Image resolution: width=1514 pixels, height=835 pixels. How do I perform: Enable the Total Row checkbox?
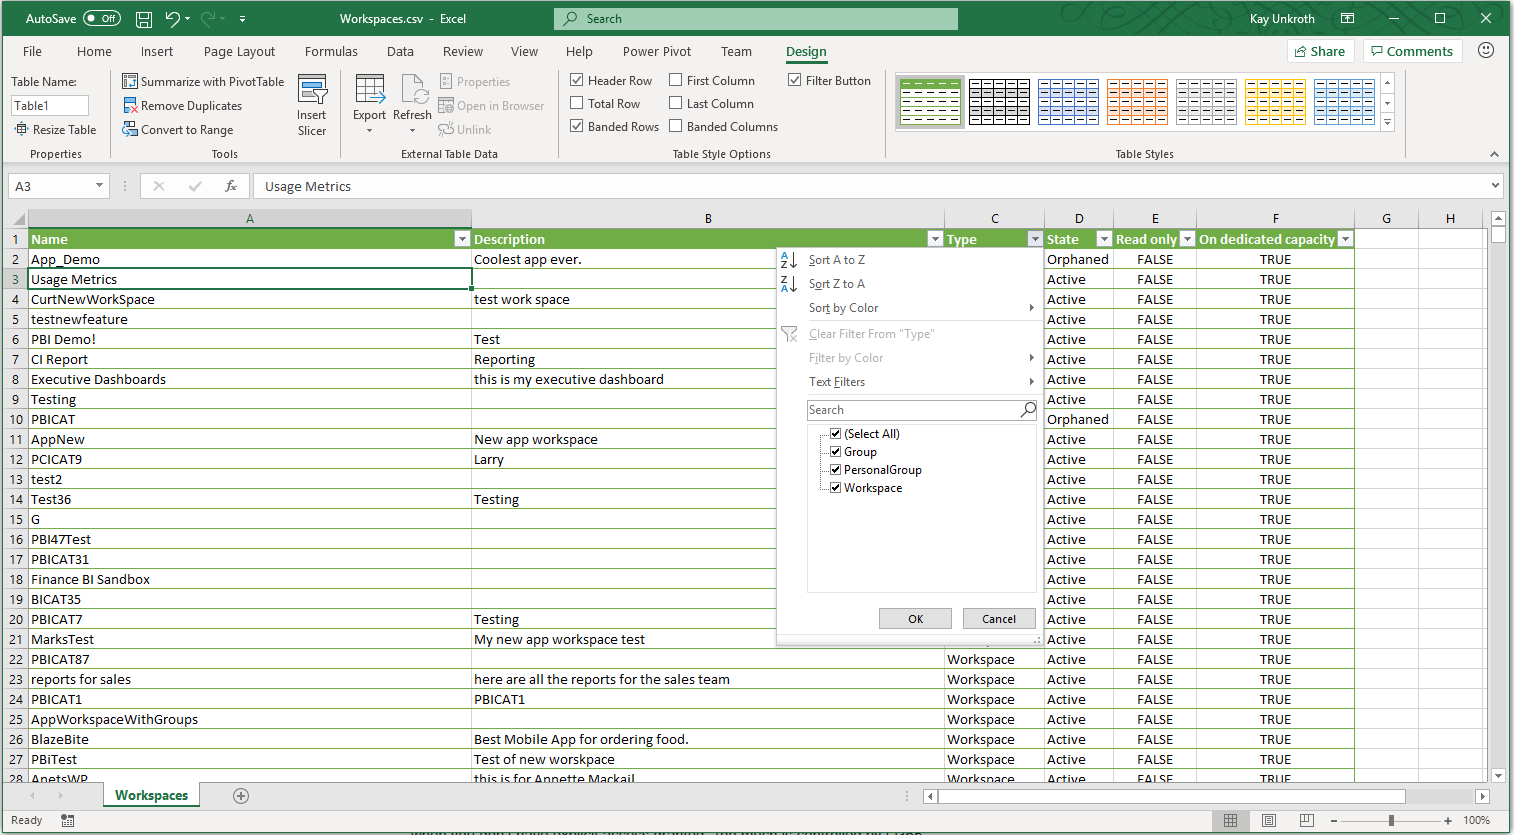pos(576,103)
